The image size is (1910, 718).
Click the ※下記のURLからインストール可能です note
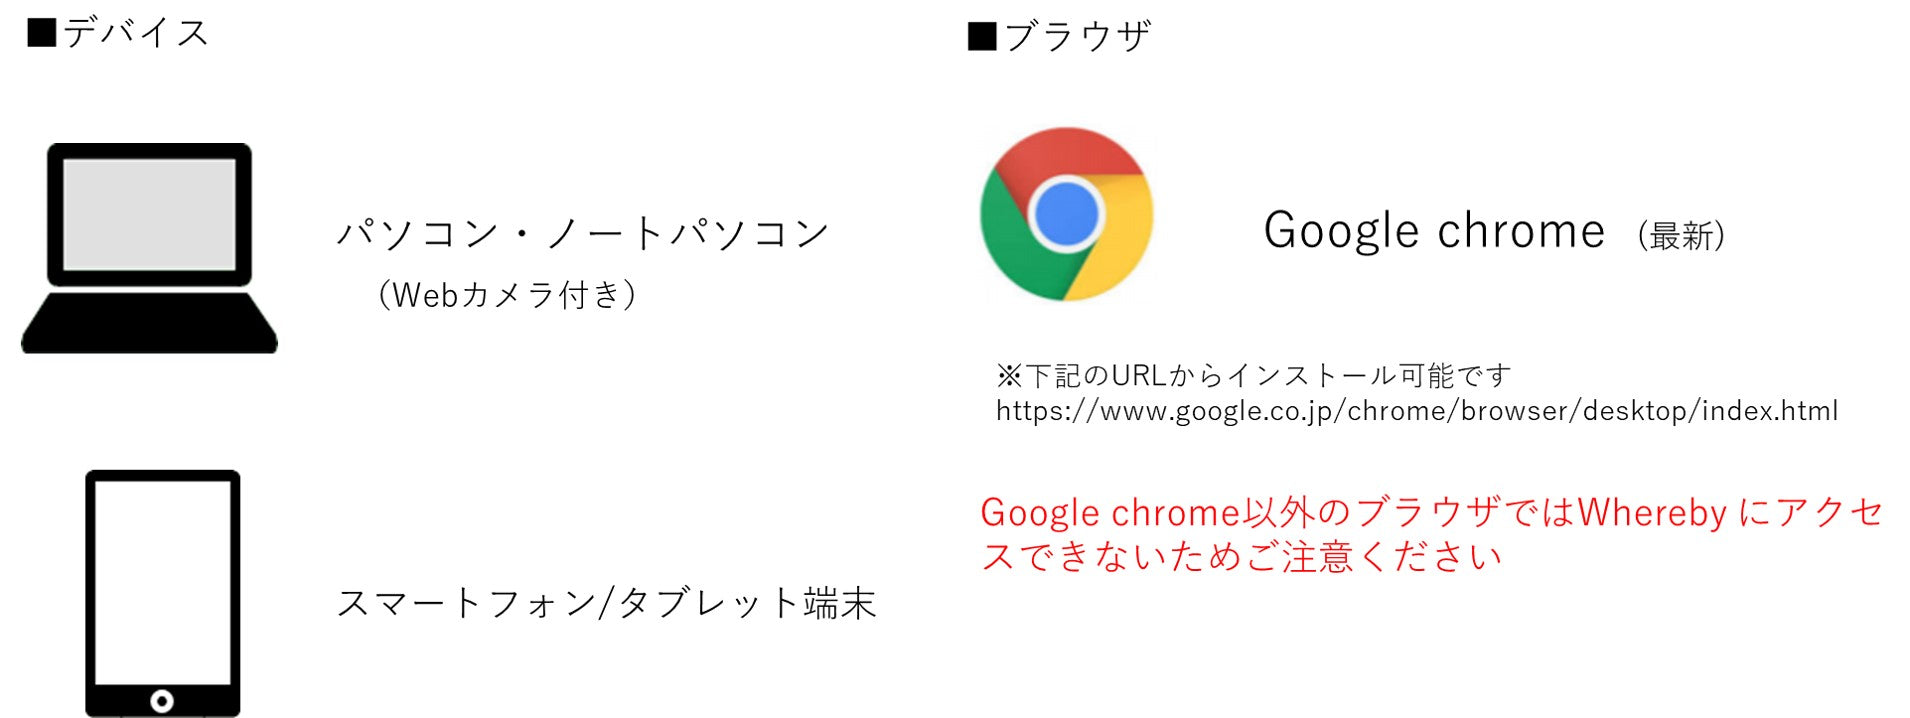(x=1253, y=376)
